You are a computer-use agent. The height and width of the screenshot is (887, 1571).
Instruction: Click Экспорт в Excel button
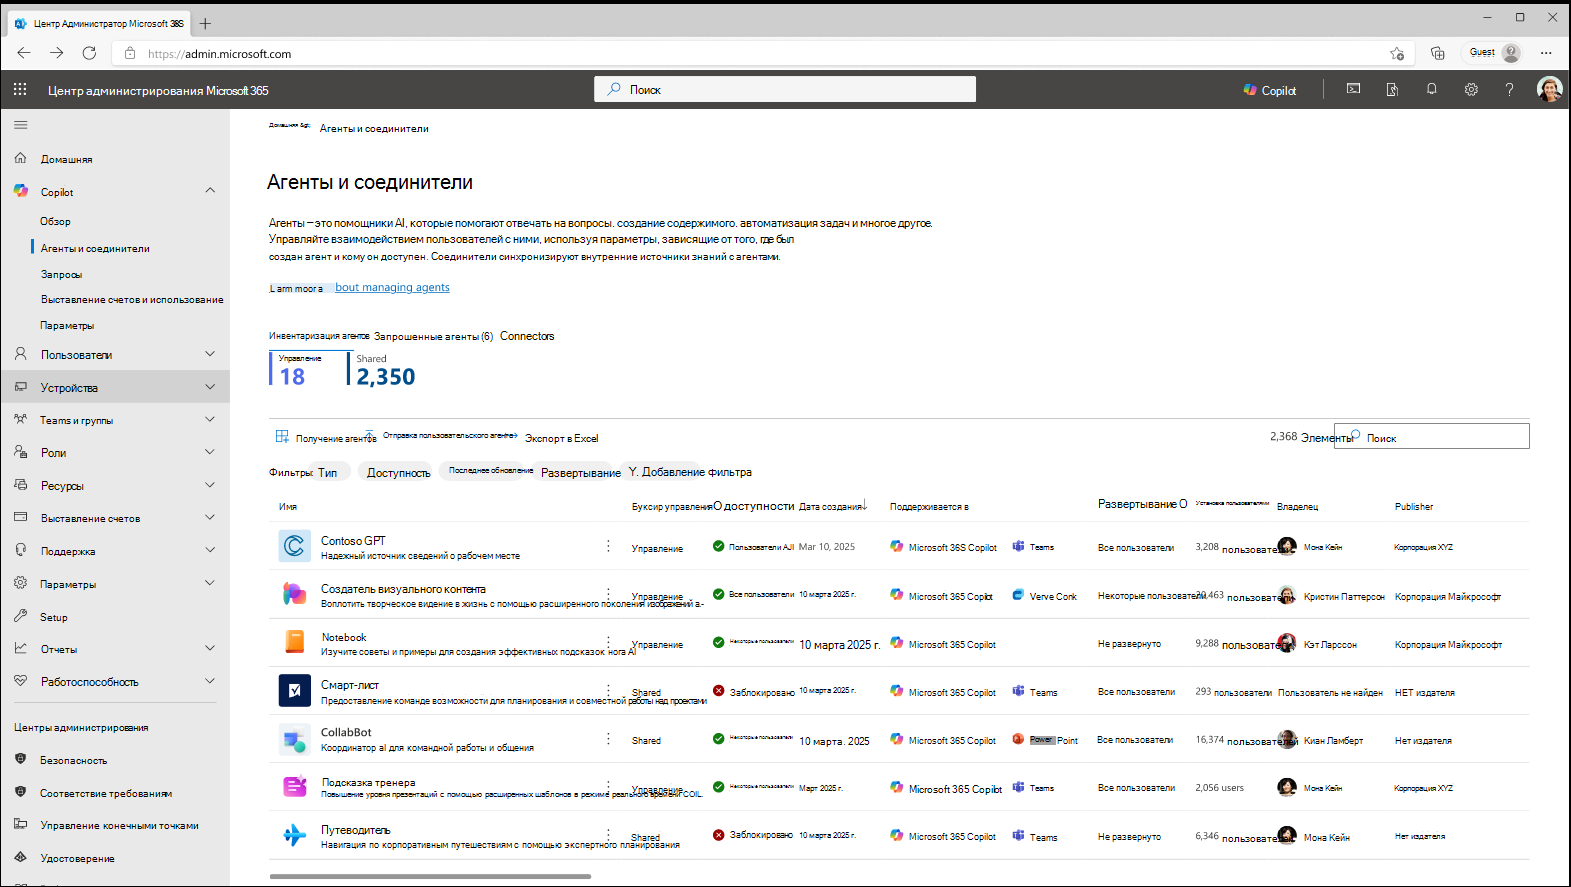point(561,438)
